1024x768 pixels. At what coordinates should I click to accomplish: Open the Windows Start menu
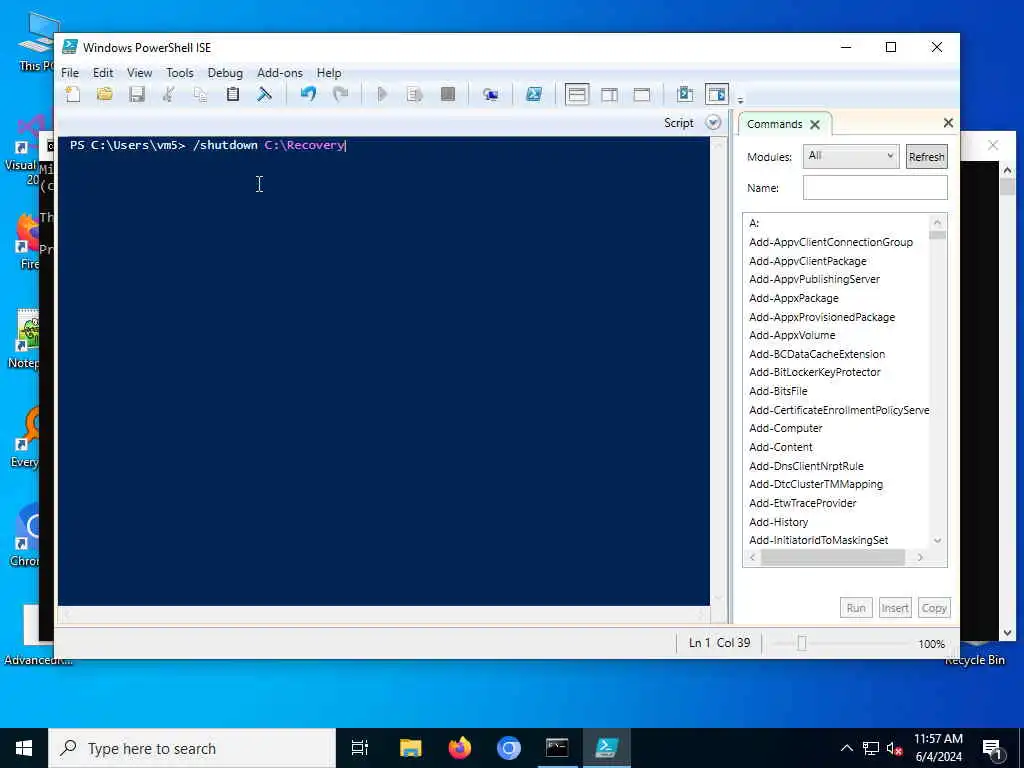(24, 748)
